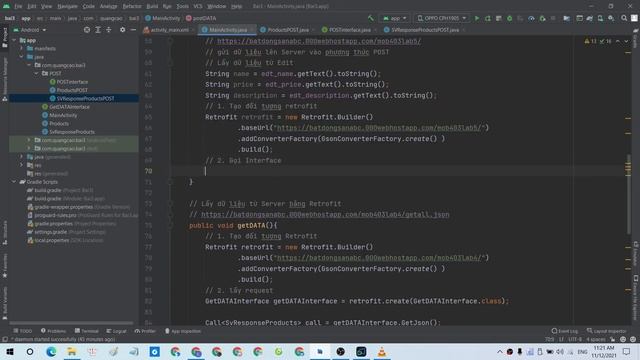Go to next highlighted error arrow
This screenshot has width=640, height=360.
pyautogui.click(x=626, y=41)
